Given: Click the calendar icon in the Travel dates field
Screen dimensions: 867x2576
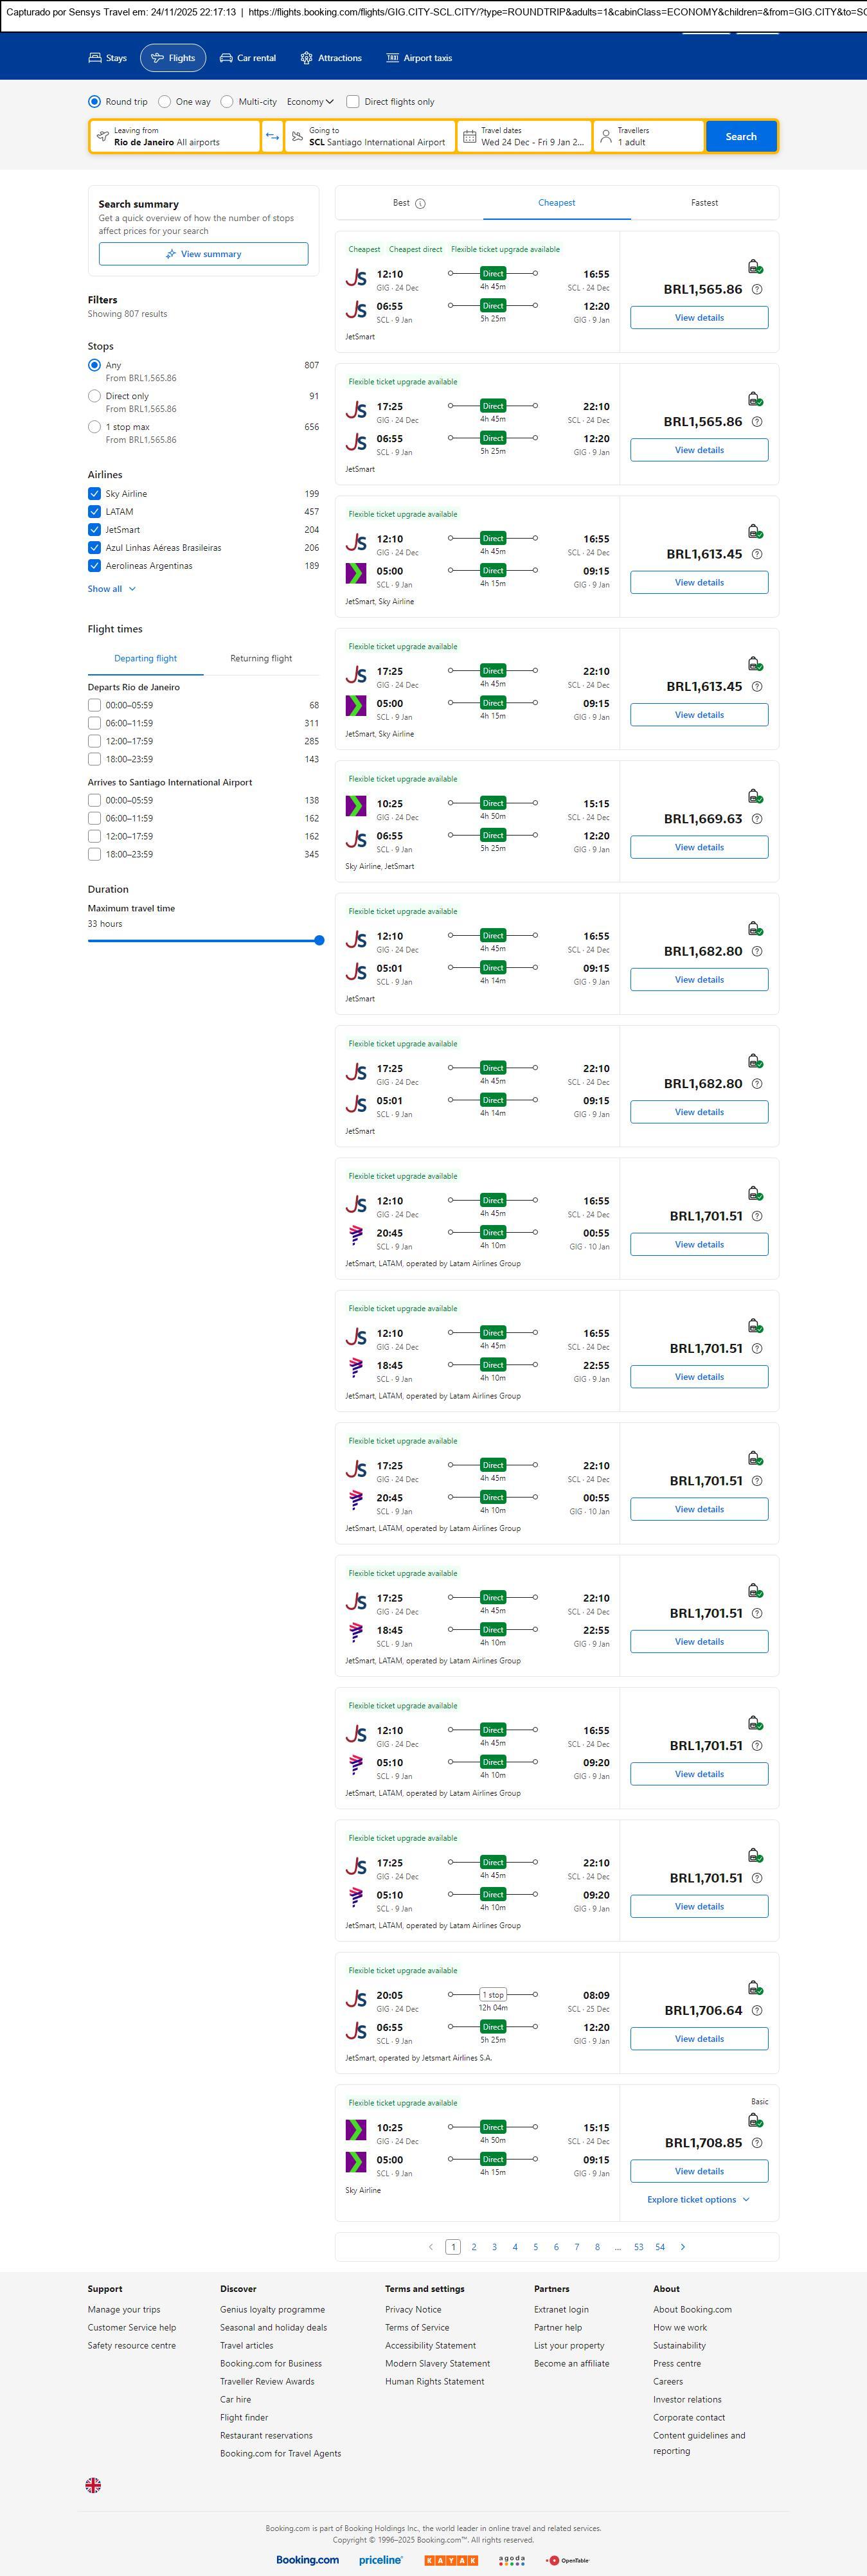Looking at the screenshot, I should click(469, 137).
